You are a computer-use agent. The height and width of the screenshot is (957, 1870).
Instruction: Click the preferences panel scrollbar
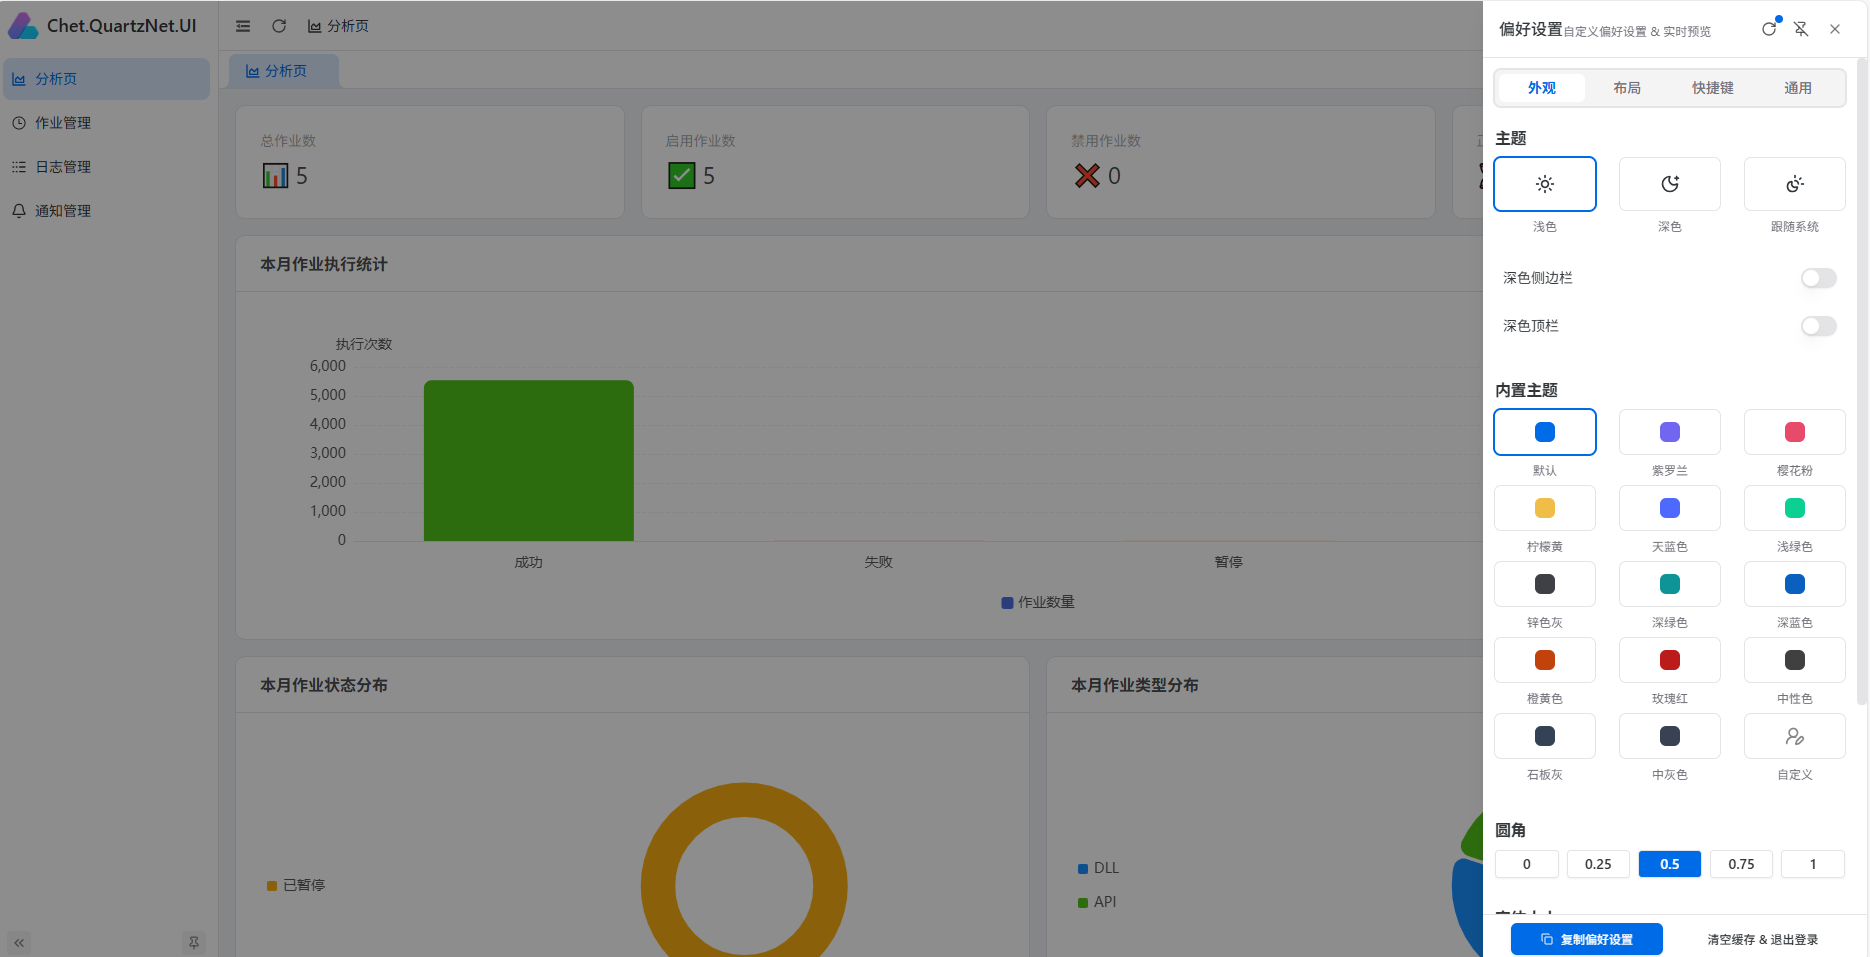pyautogui.click(x=1861, y=382)
